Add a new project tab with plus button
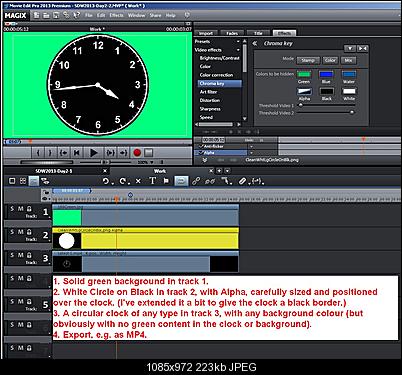This screenshot has width=402, height=375. coord(219,171)
